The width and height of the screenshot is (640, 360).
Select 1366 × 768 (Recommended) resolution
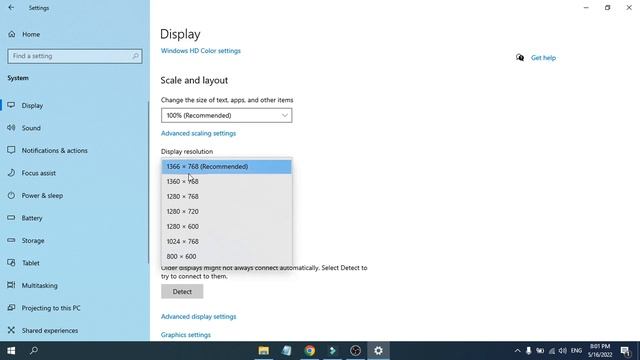point(227,167)
